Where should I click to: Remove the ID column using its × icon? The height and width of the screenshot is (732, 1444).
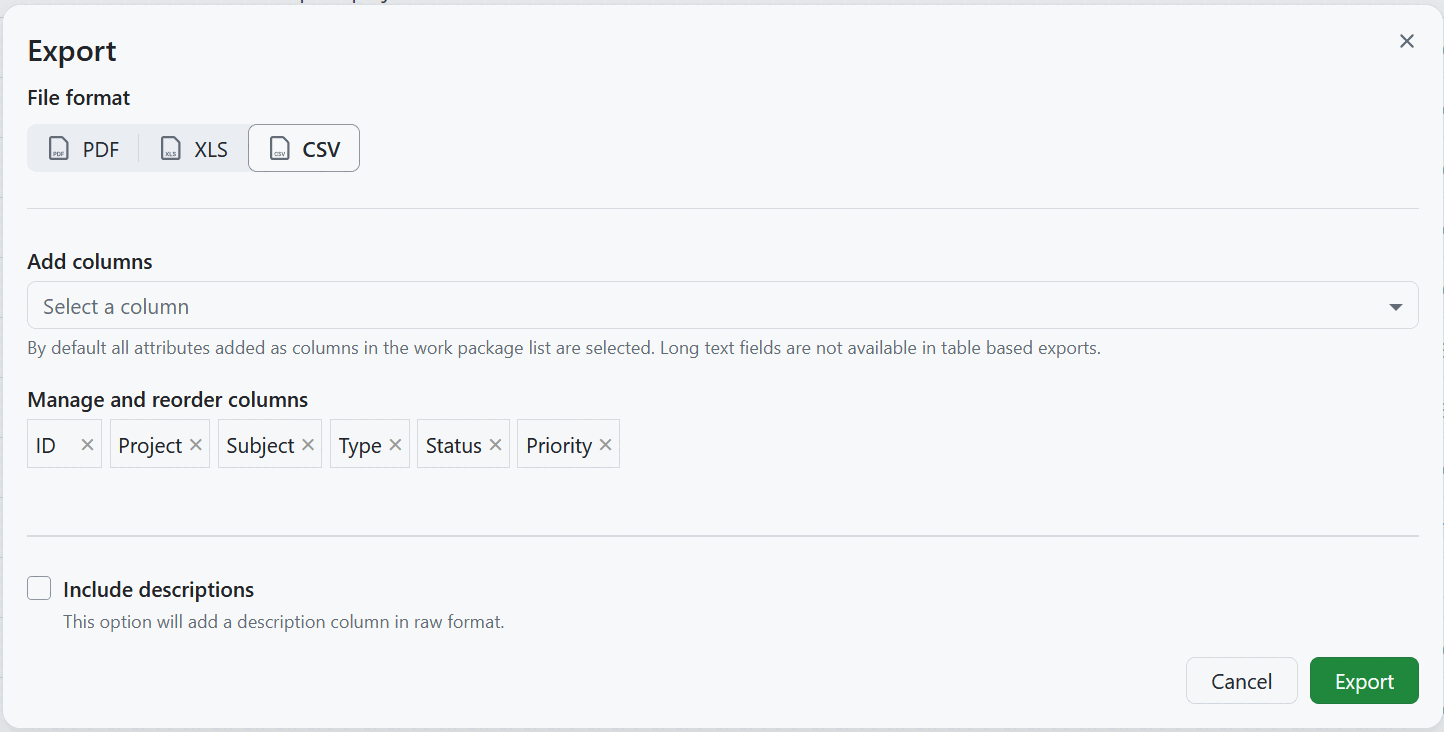[x=87, y=444]
